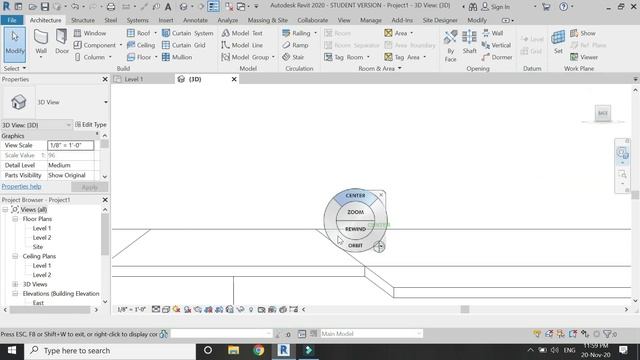Click ZOOM on the navigation wheel
This screenshot has height=360, width=640.
355,212
